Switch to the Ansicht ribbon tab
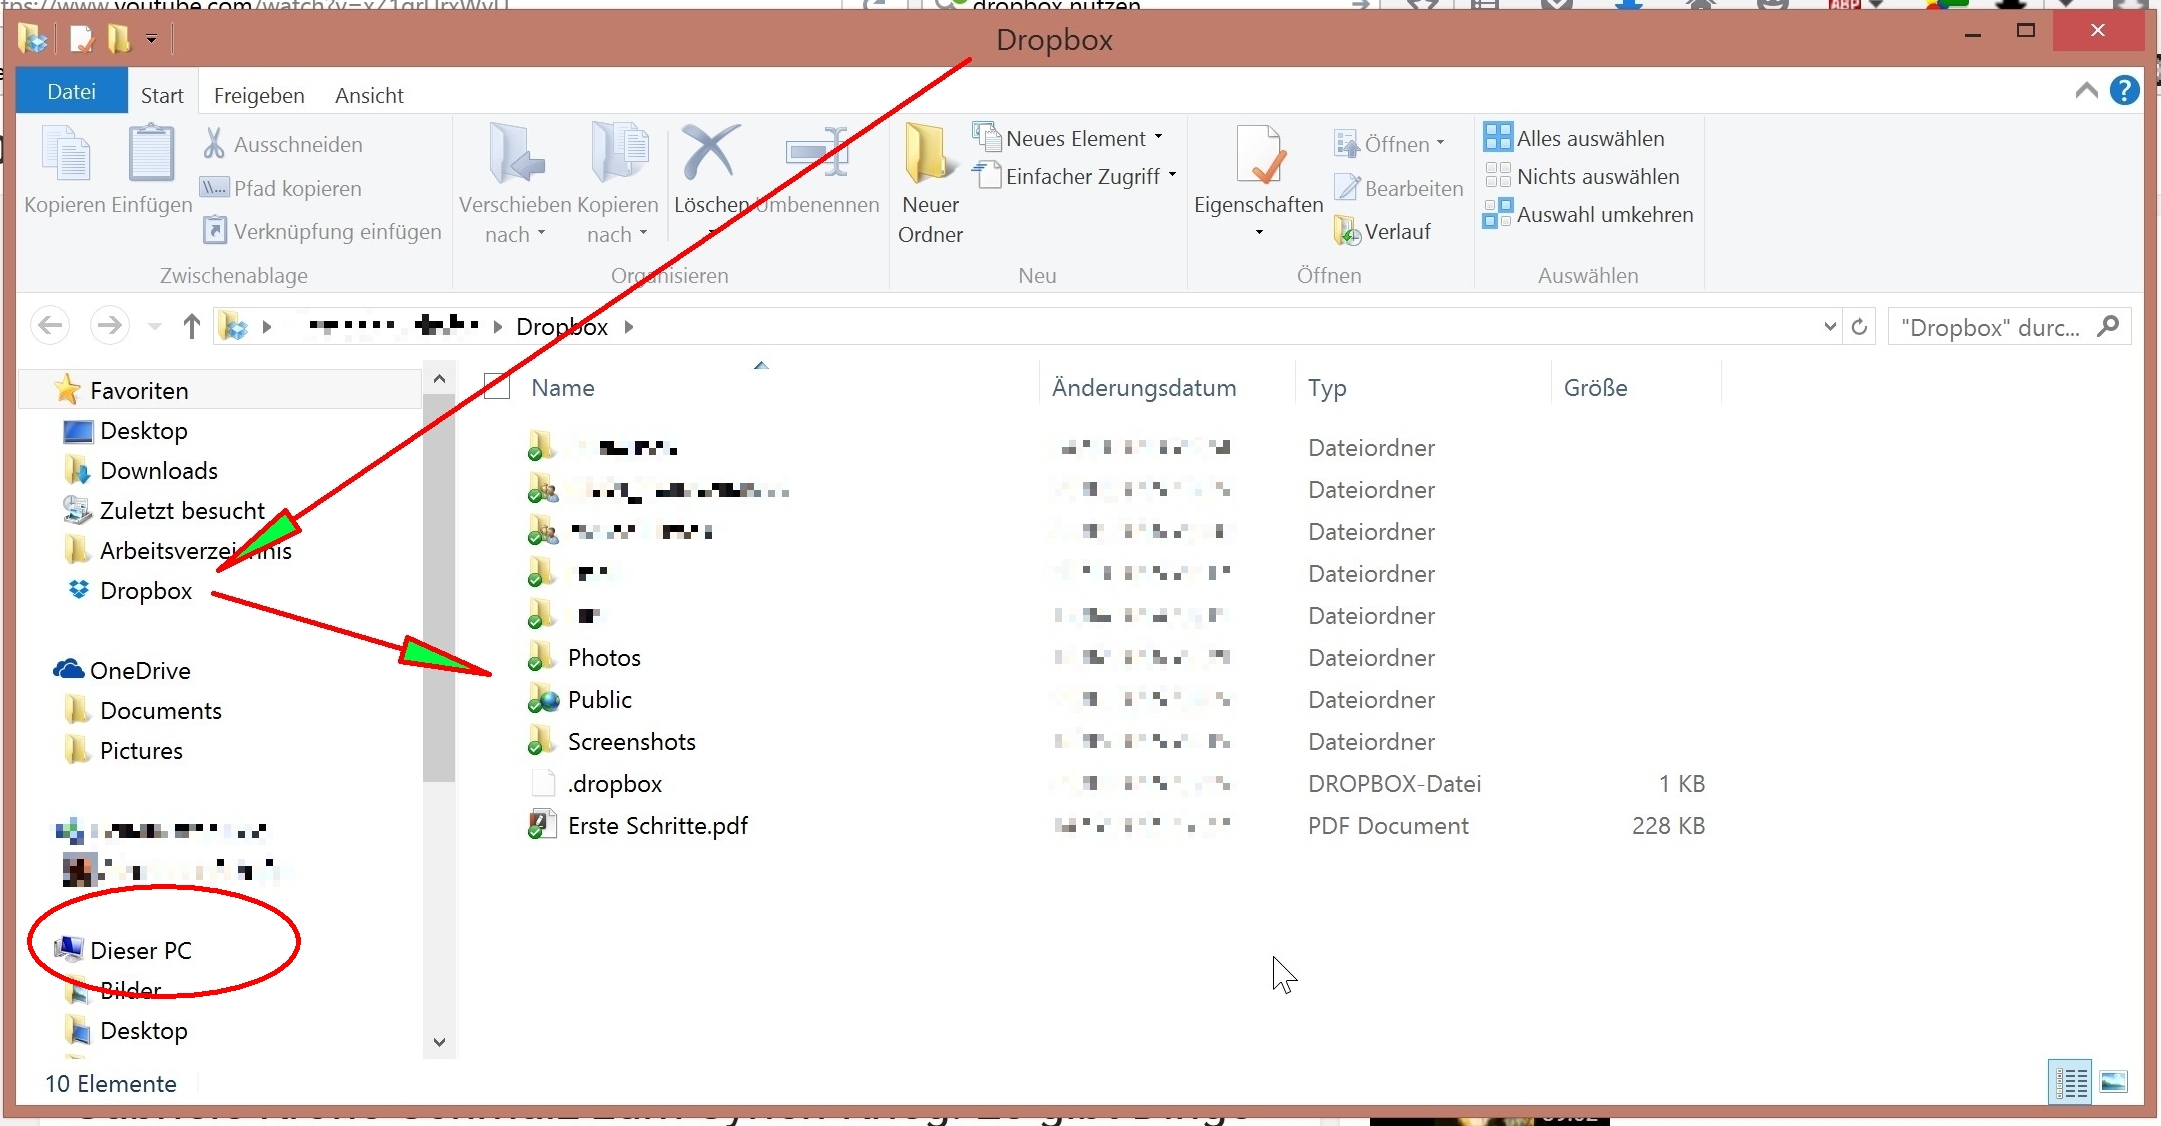The width and height of the screenshot is (2161, 1126). pyautogui.click(x=369, y=96)
